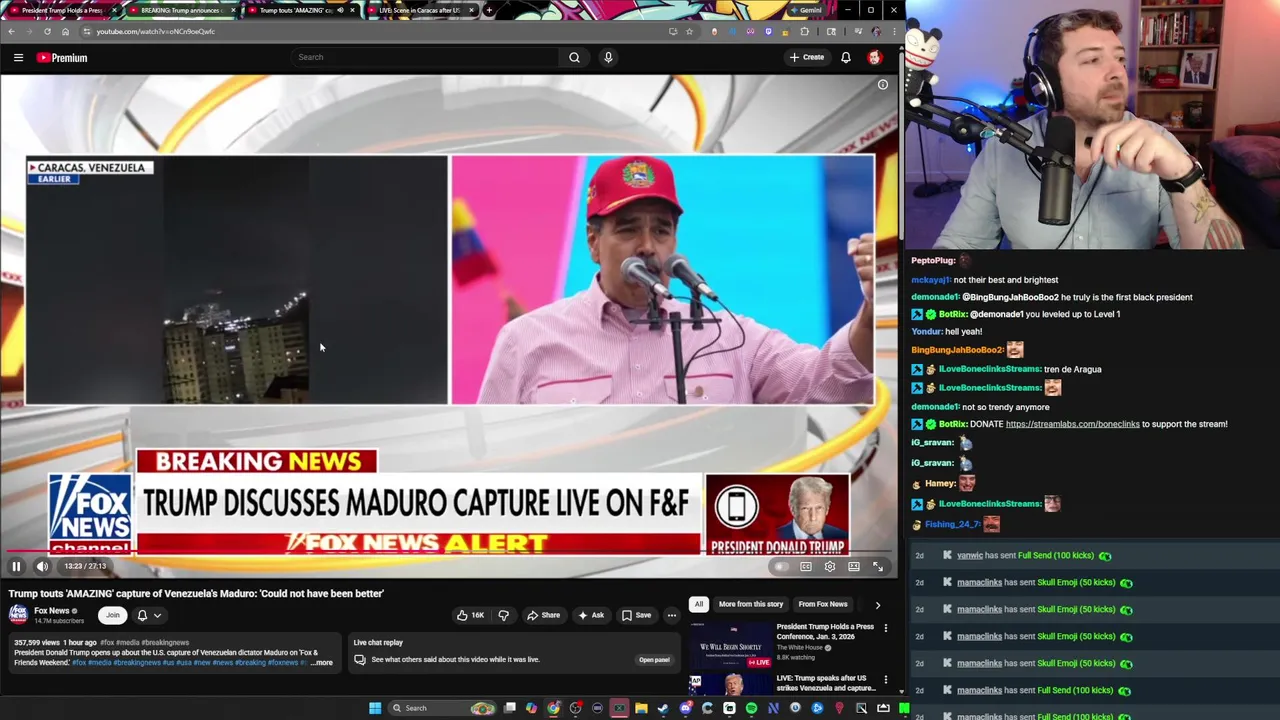Open the streamlabs.com/boneclinks donation link
Image resolution: width=1280 pixels, height=720 pixels.
1072,424
